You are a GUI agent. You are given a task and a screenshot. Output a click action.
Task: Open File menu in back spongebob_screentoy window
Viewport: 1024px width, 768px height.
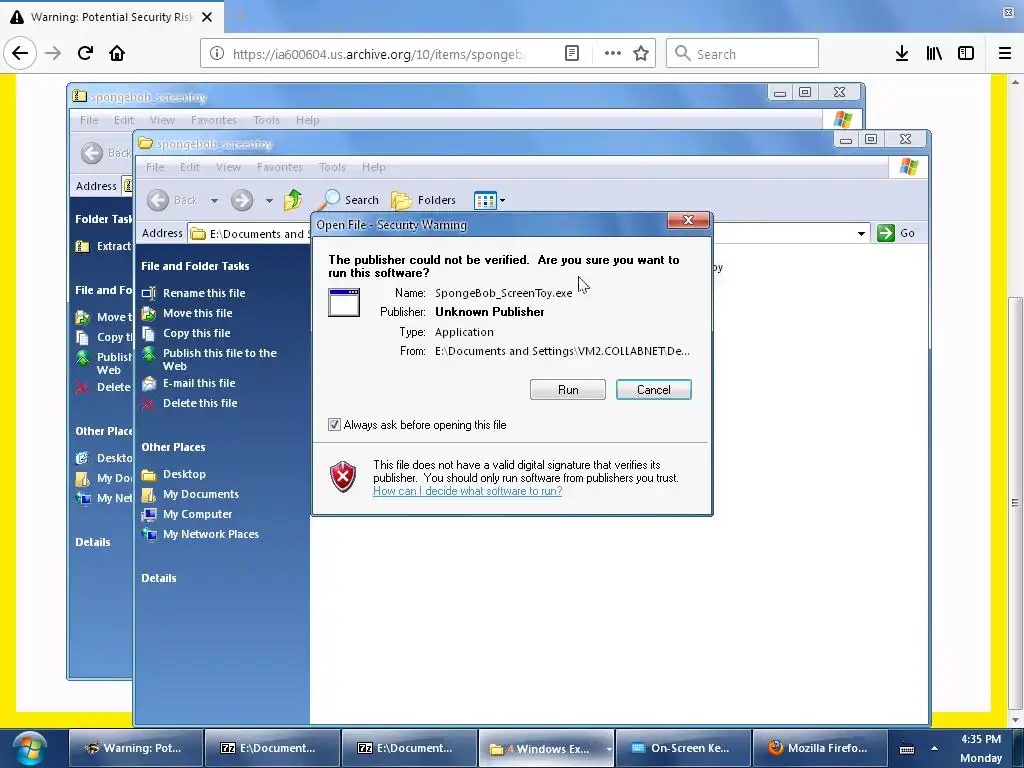point(89,120)
